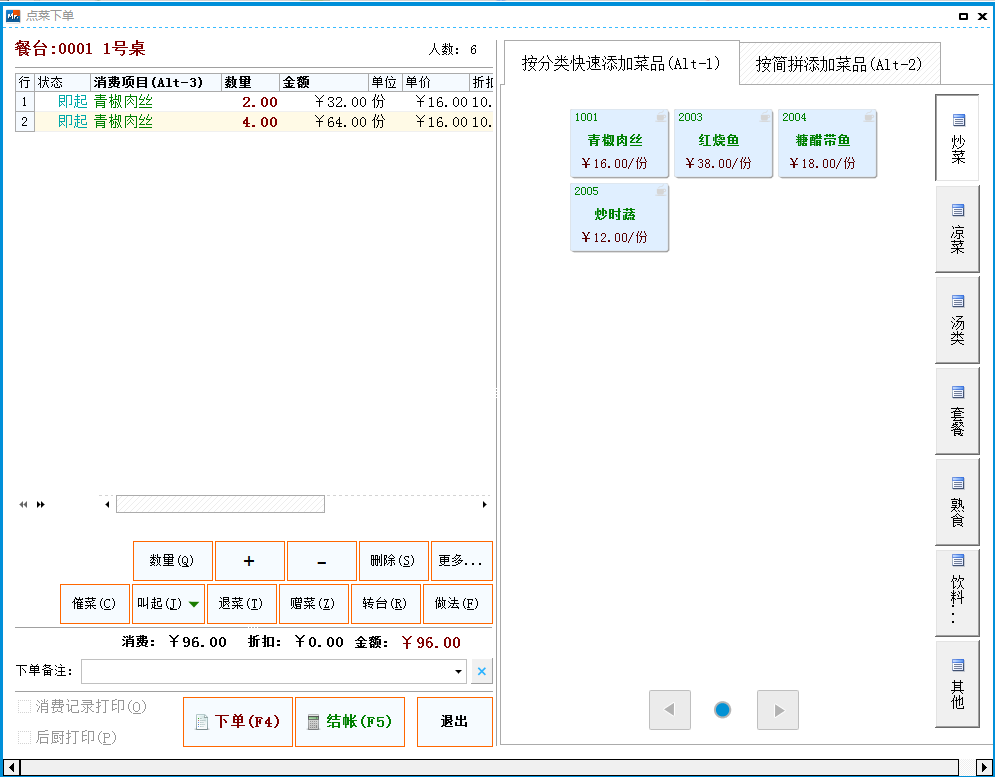Open the 饮料 category tab
The image size is (995, 777).
[957, 592]
